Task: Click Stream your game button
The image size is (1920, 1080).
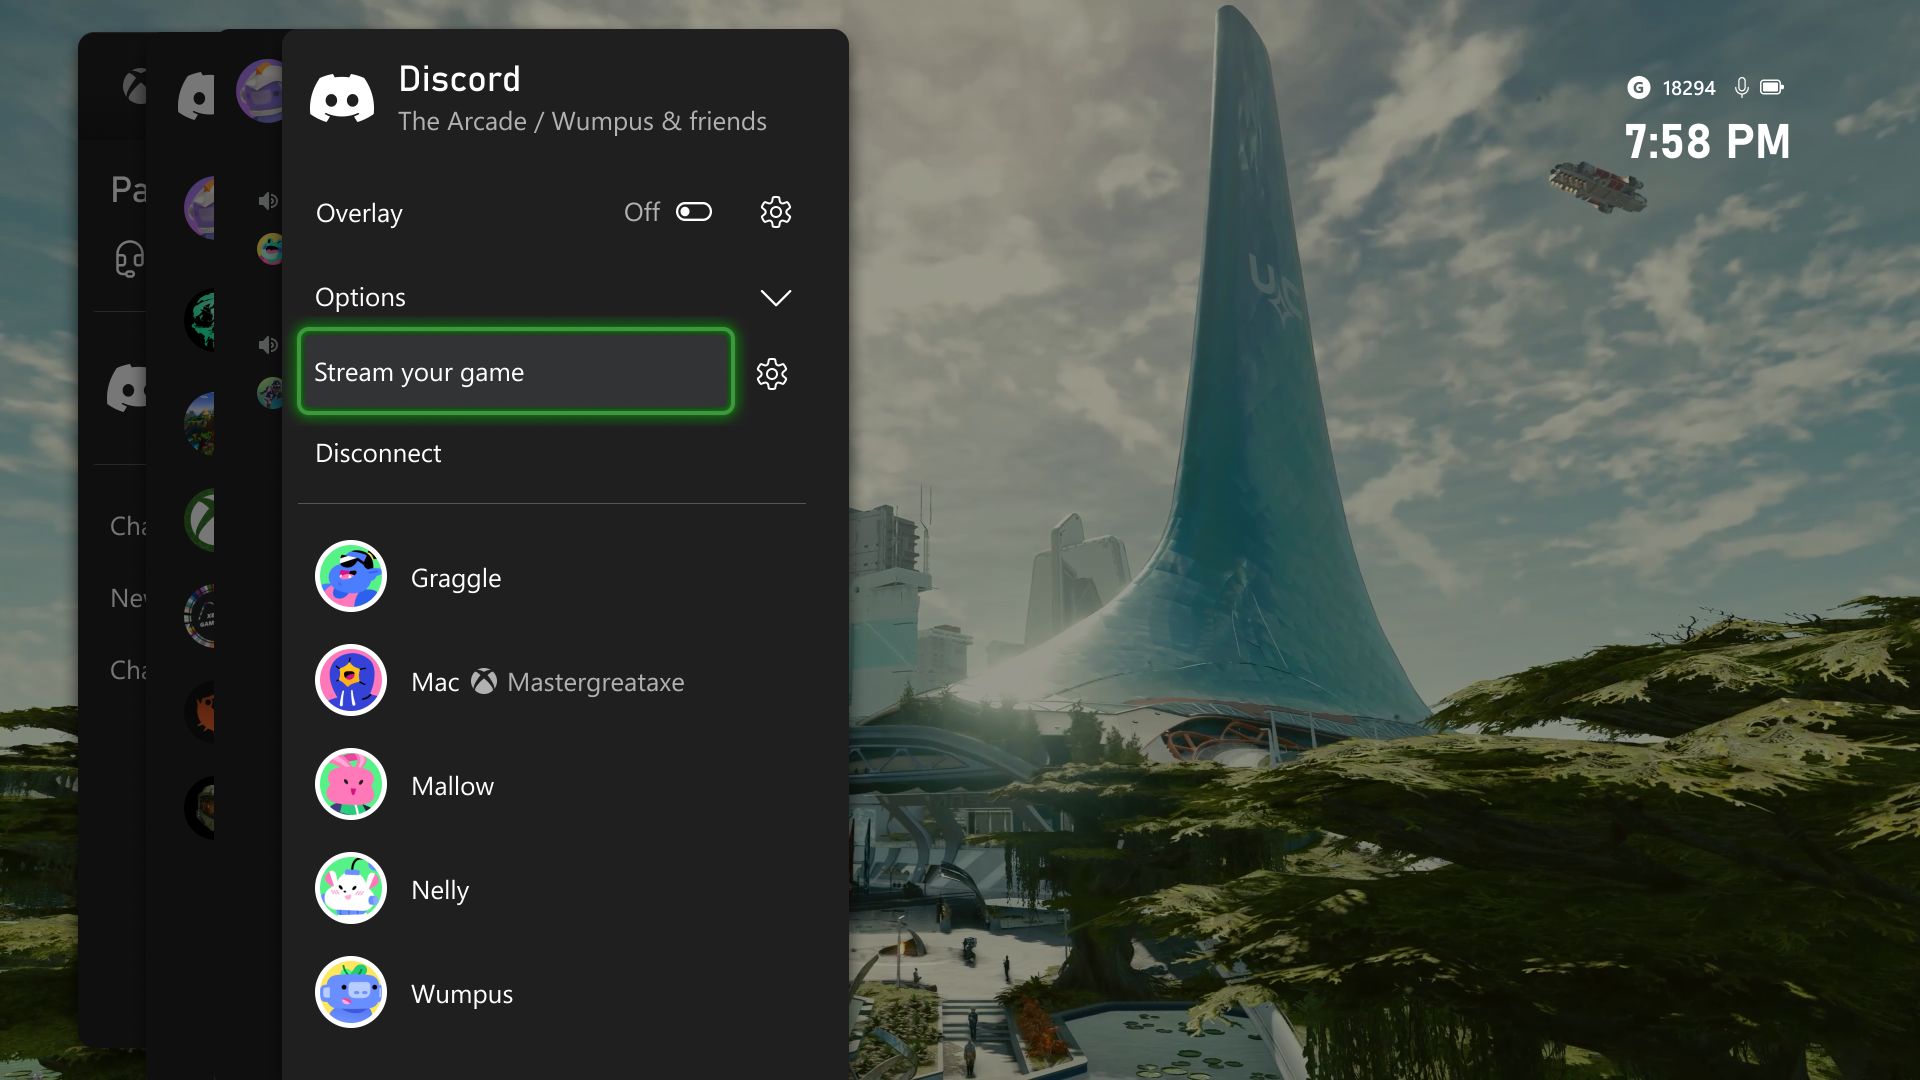Action: [513, 372]
